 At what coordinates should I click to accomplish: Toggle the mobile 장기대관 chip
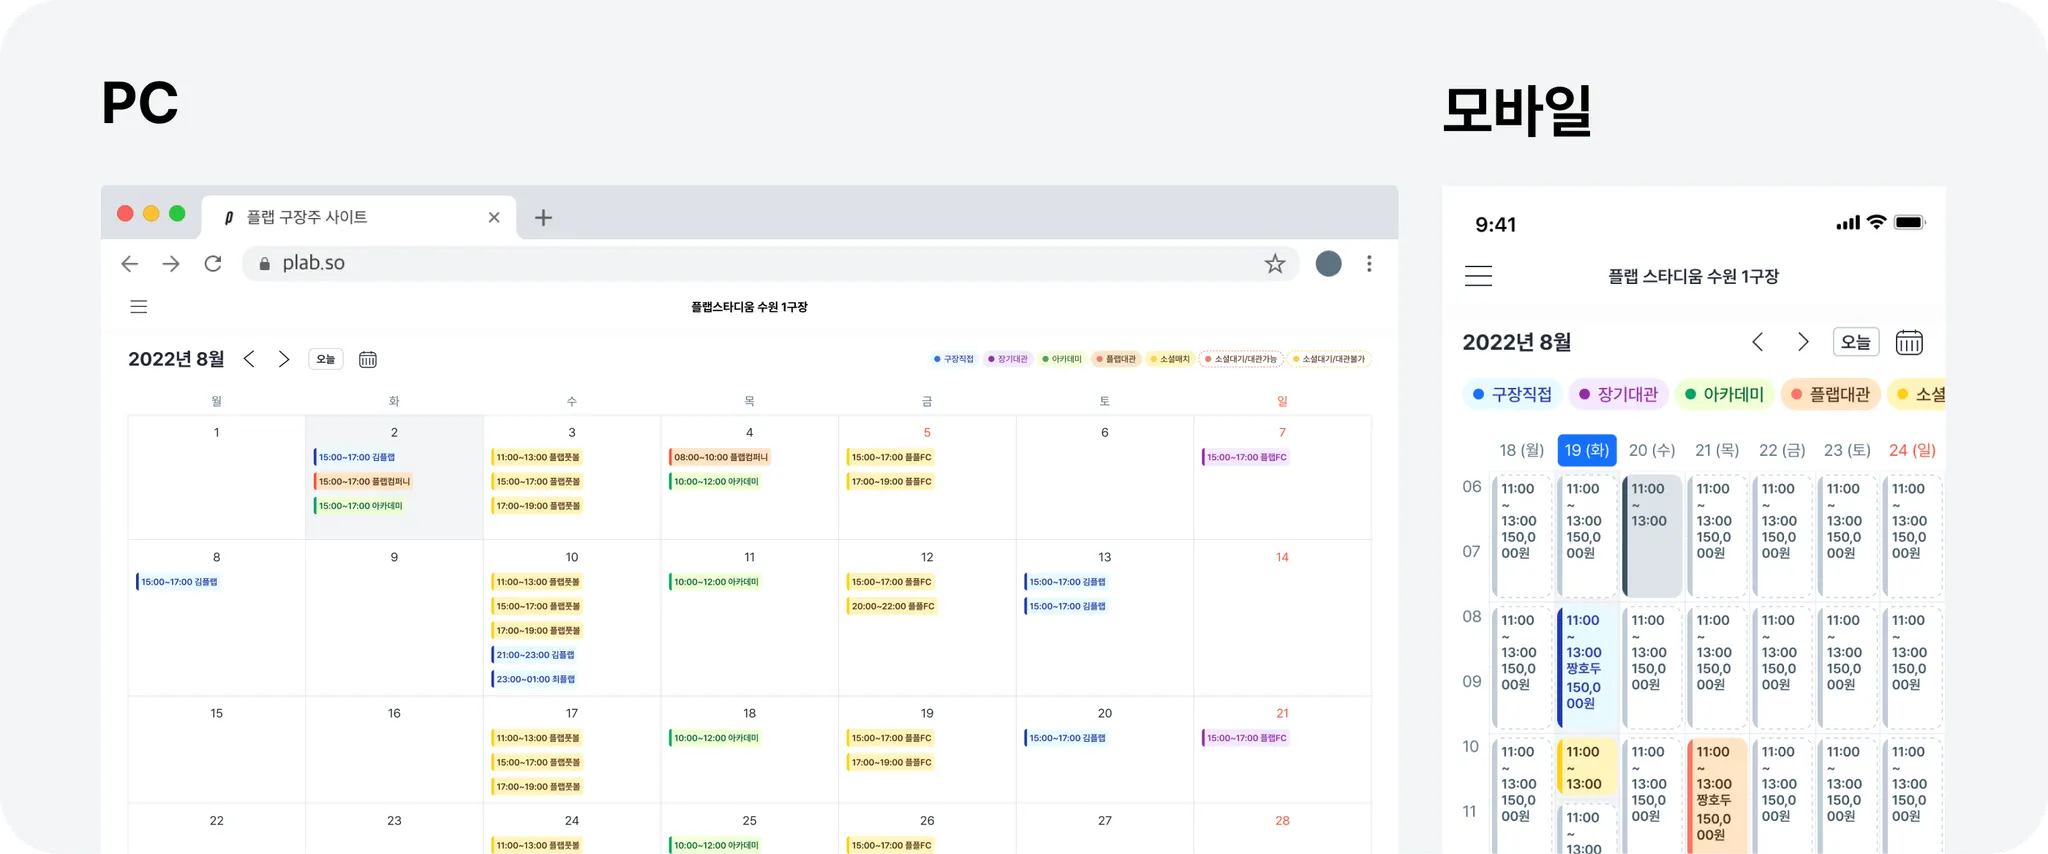pyautogui.click(x=1618, y=394)
